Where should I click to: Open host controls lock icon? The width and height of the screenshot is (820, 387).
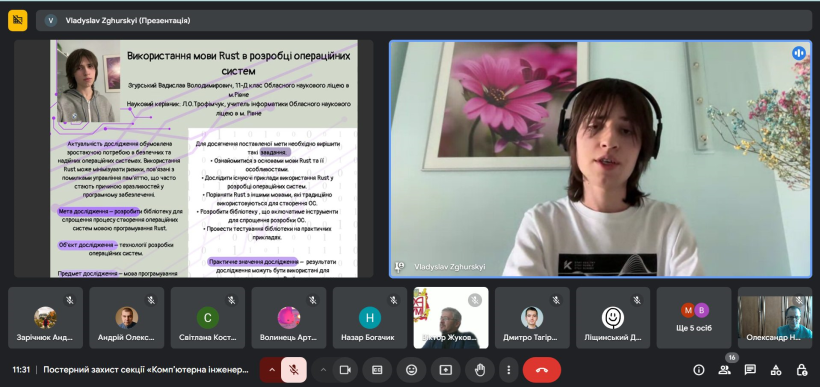point(801,370)
